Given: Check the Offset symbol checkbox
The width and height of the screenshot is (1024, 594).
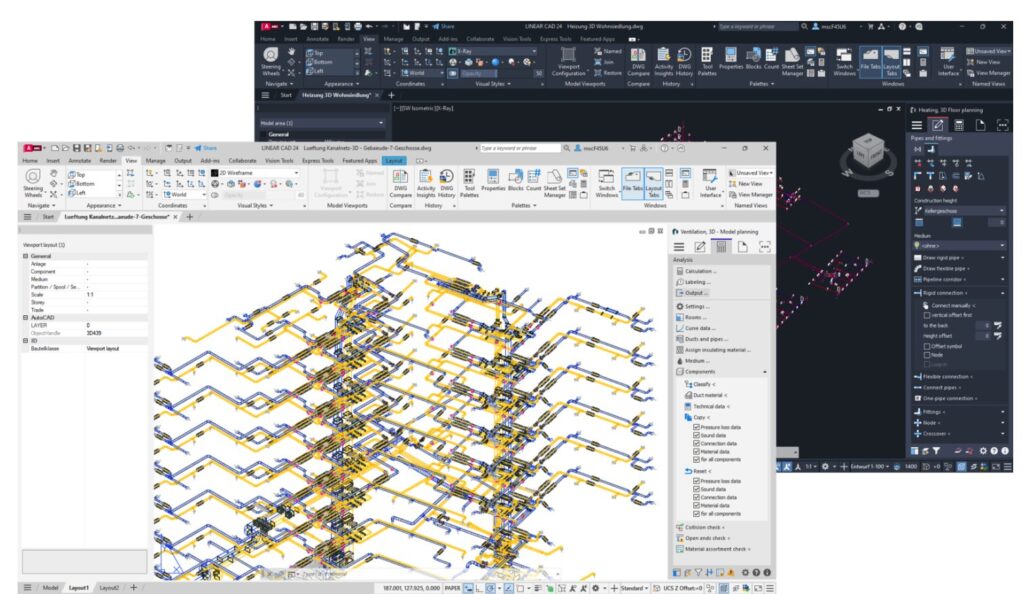Looking at the screenshot, I should coord(927,346).
